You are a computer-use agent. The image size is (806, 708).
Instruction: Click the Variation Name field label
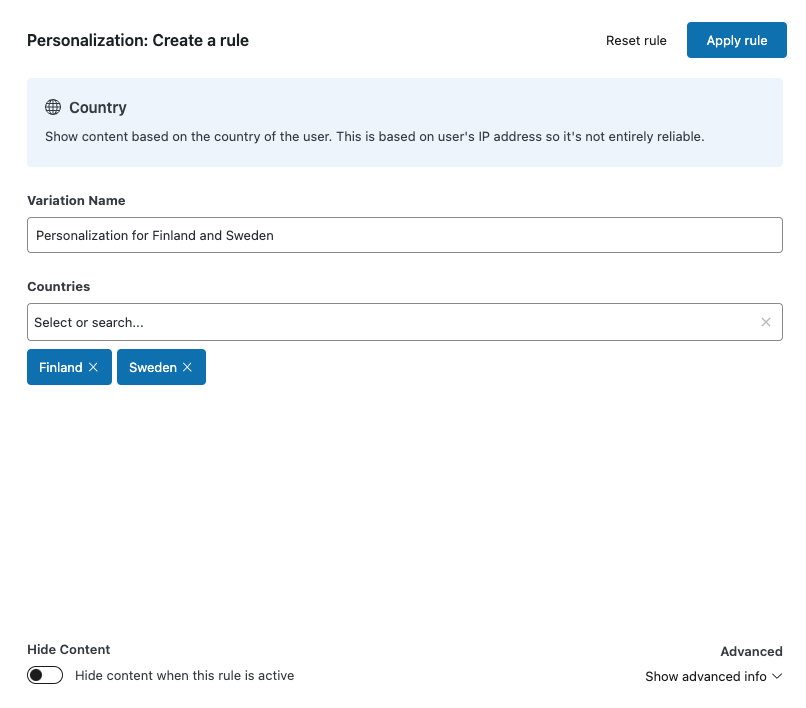[76, 200]
